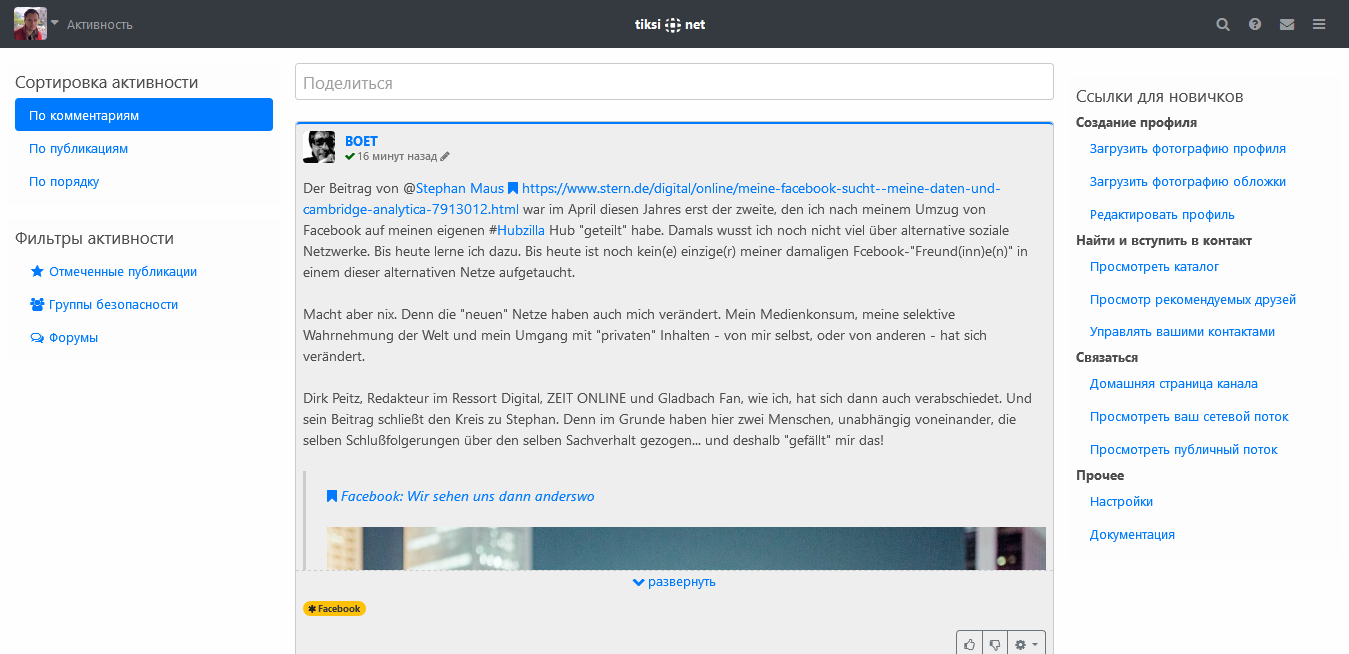Viewport: 1349px width, 654px height.
Task: Click the tiksi net site logo
Action: pyautogui.click(x=671, y=24)
